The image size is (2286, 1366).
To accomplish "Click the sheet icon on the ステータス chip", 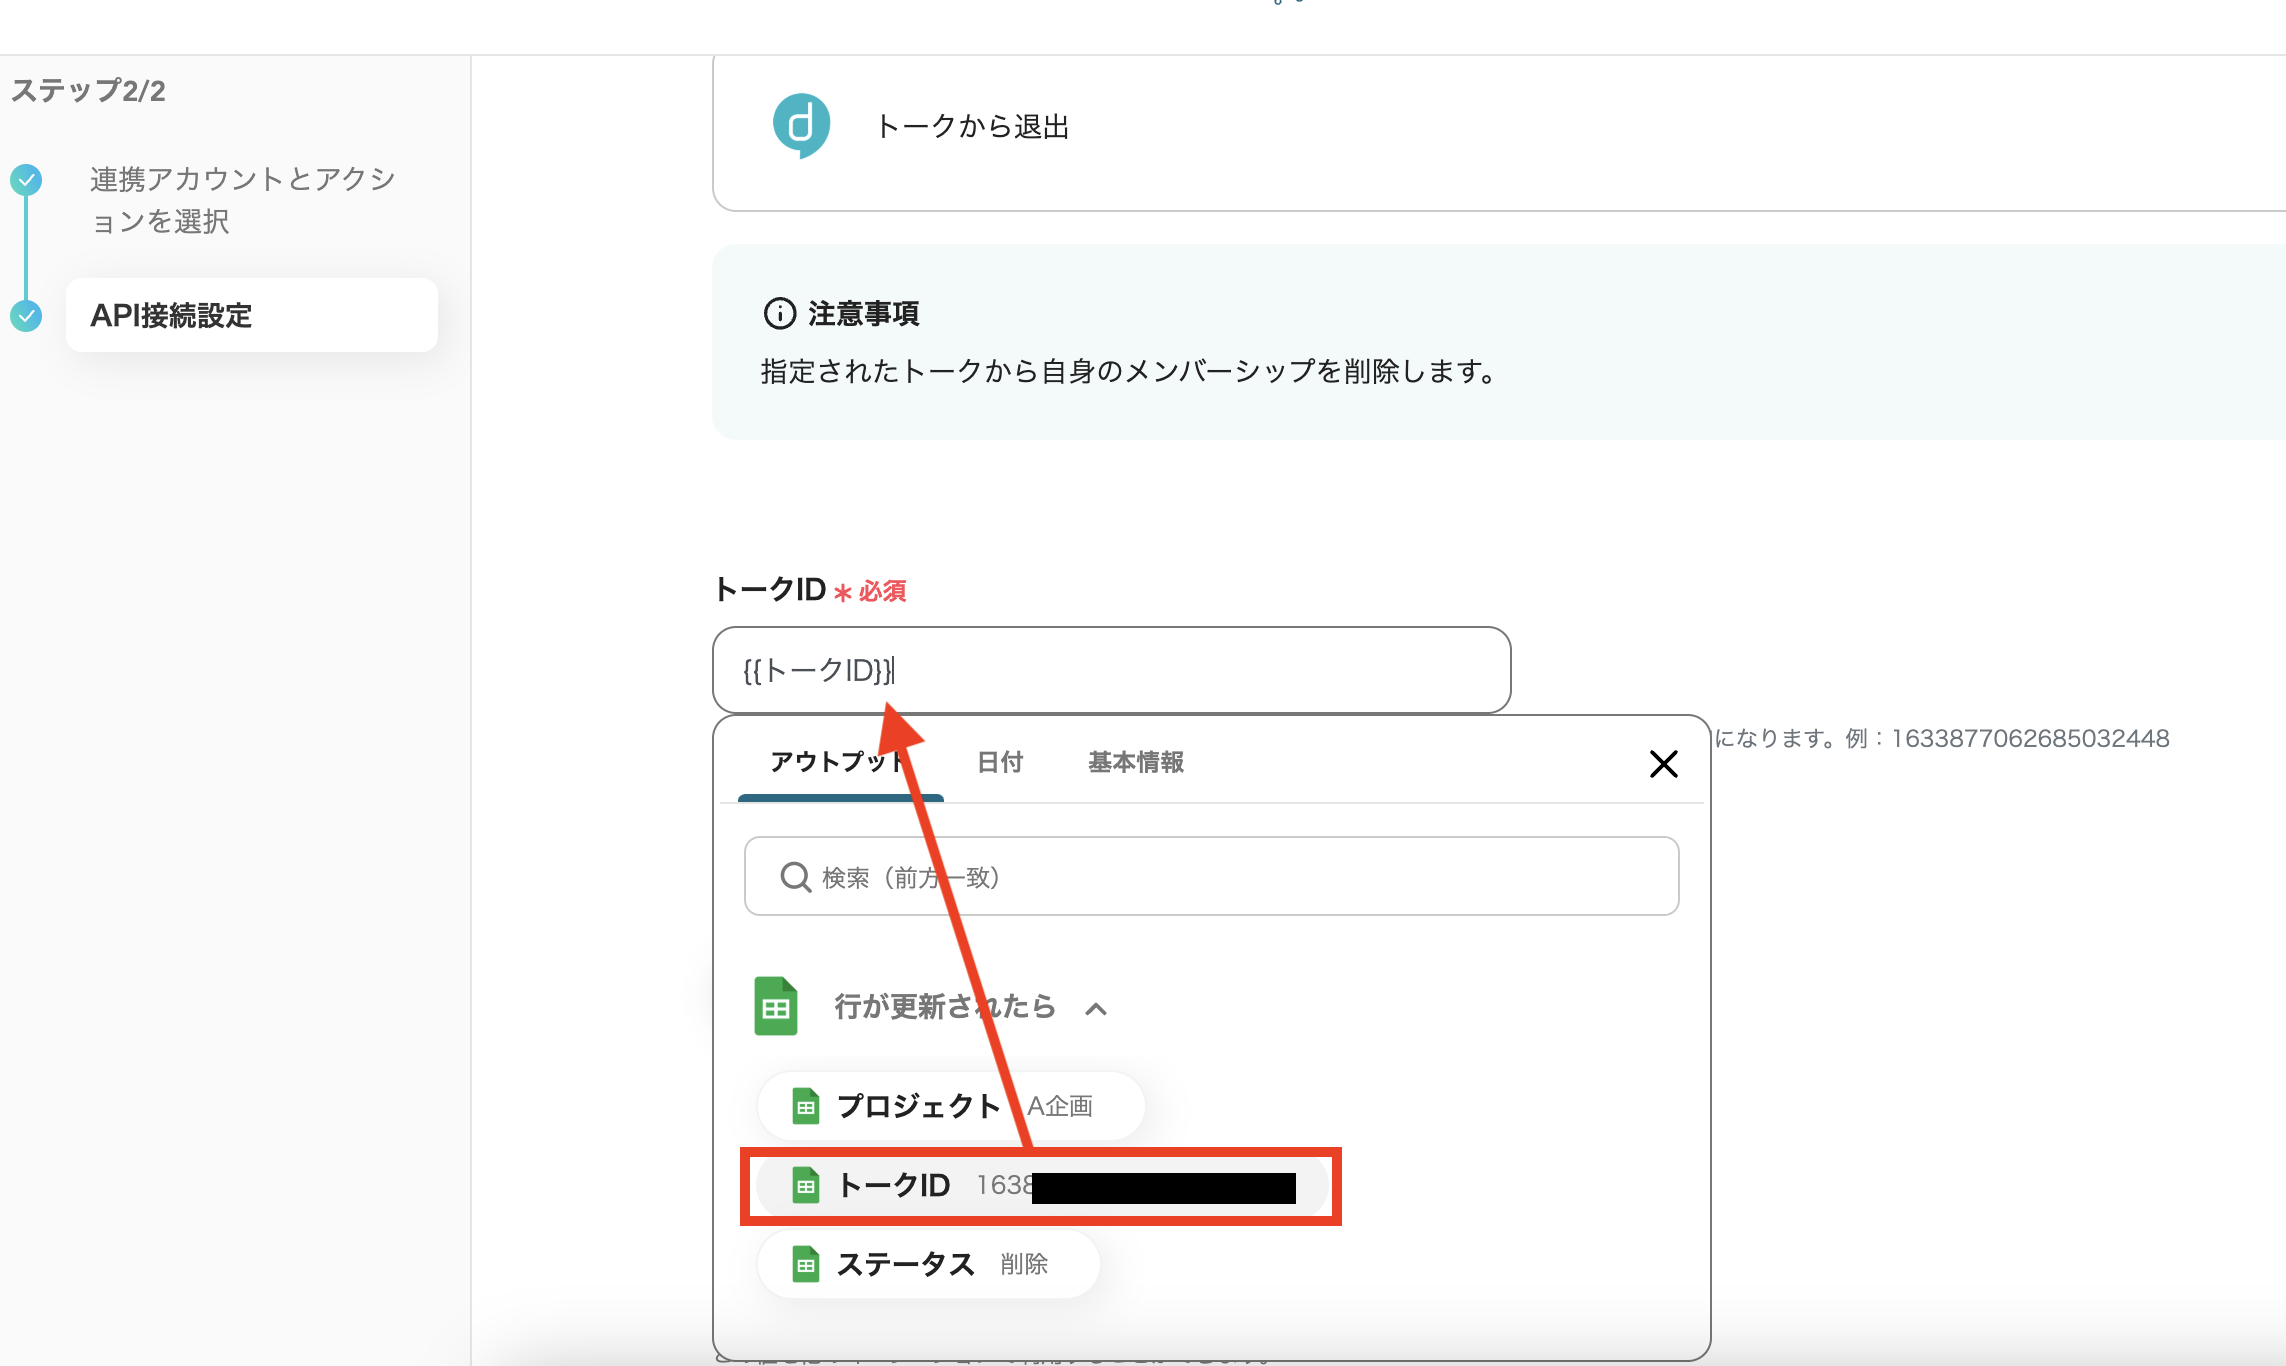I will pyautogui.click(x=806, y=1264).
